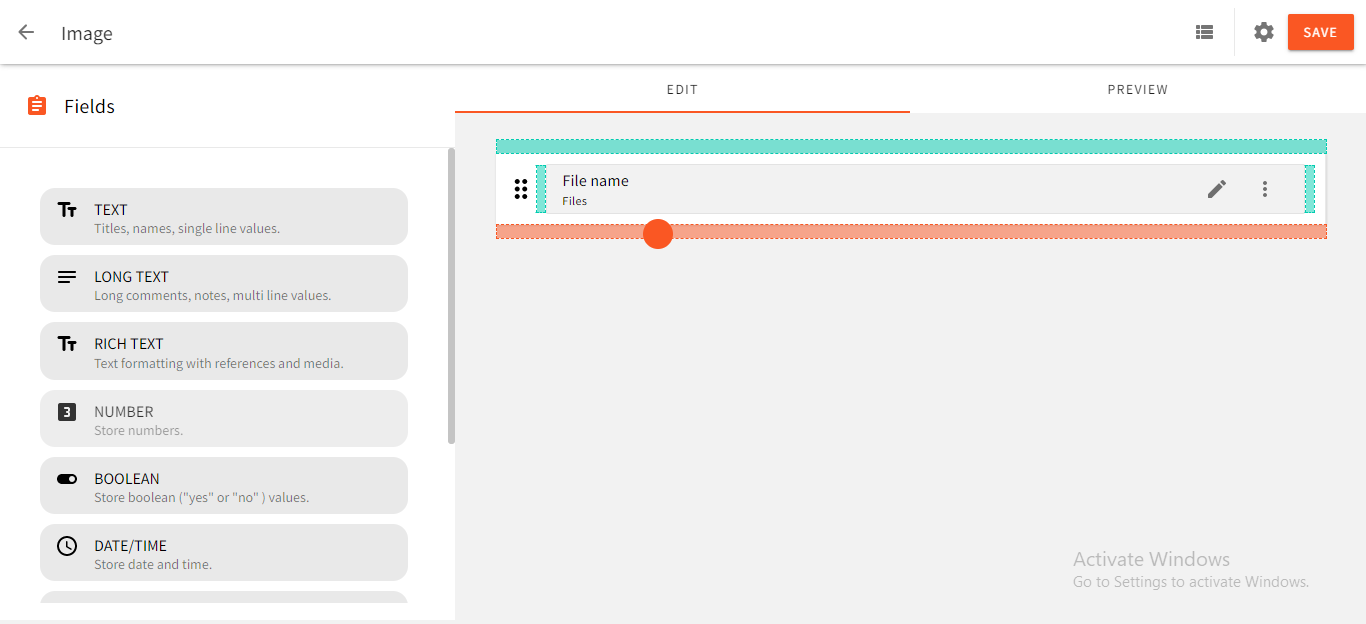Add a Text field from the list
1366x624 pixels.
tap(224, 217)
